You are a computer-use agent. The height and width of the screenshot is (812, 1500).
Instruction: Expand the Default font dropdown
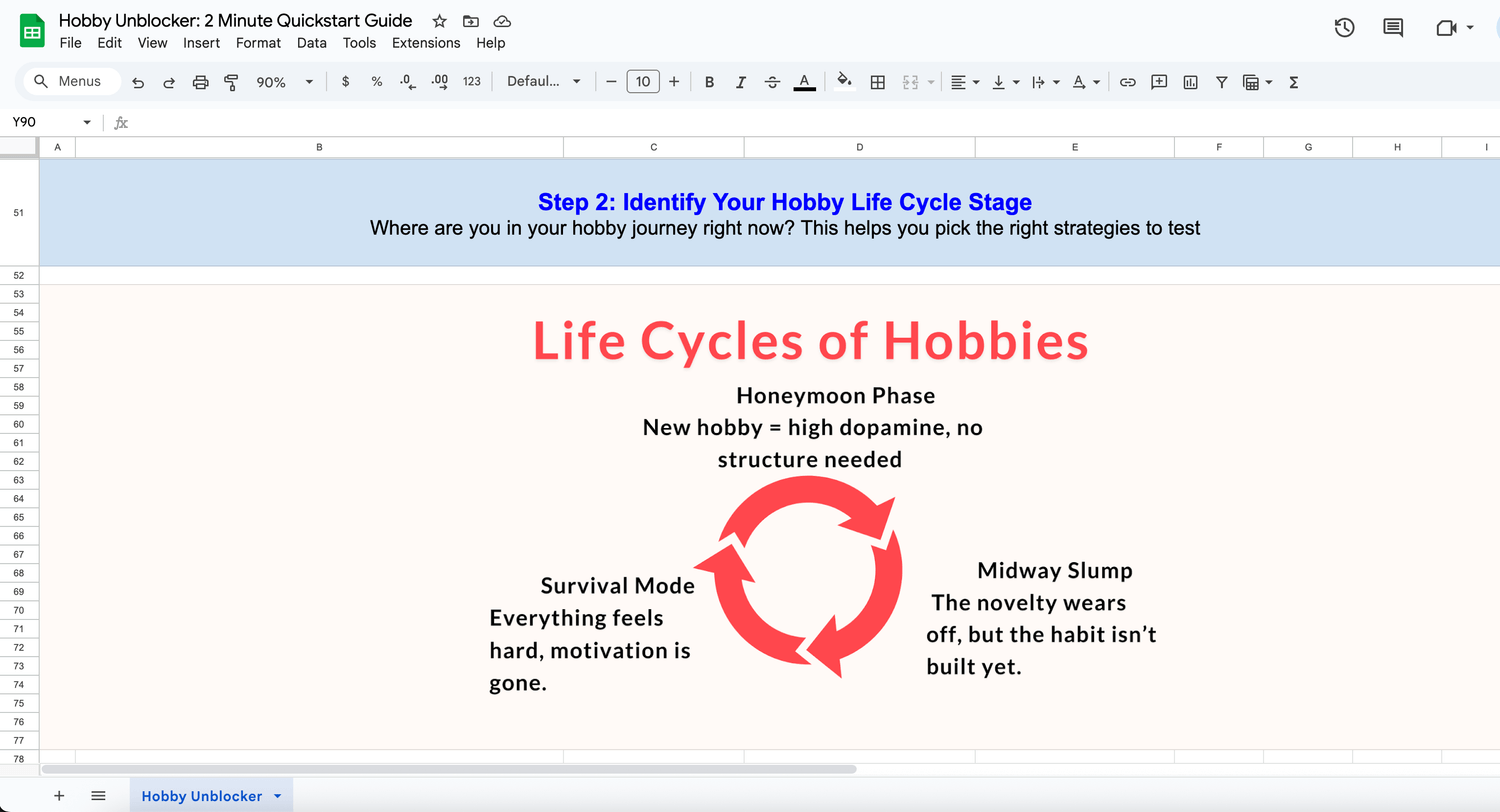point(543,82)
